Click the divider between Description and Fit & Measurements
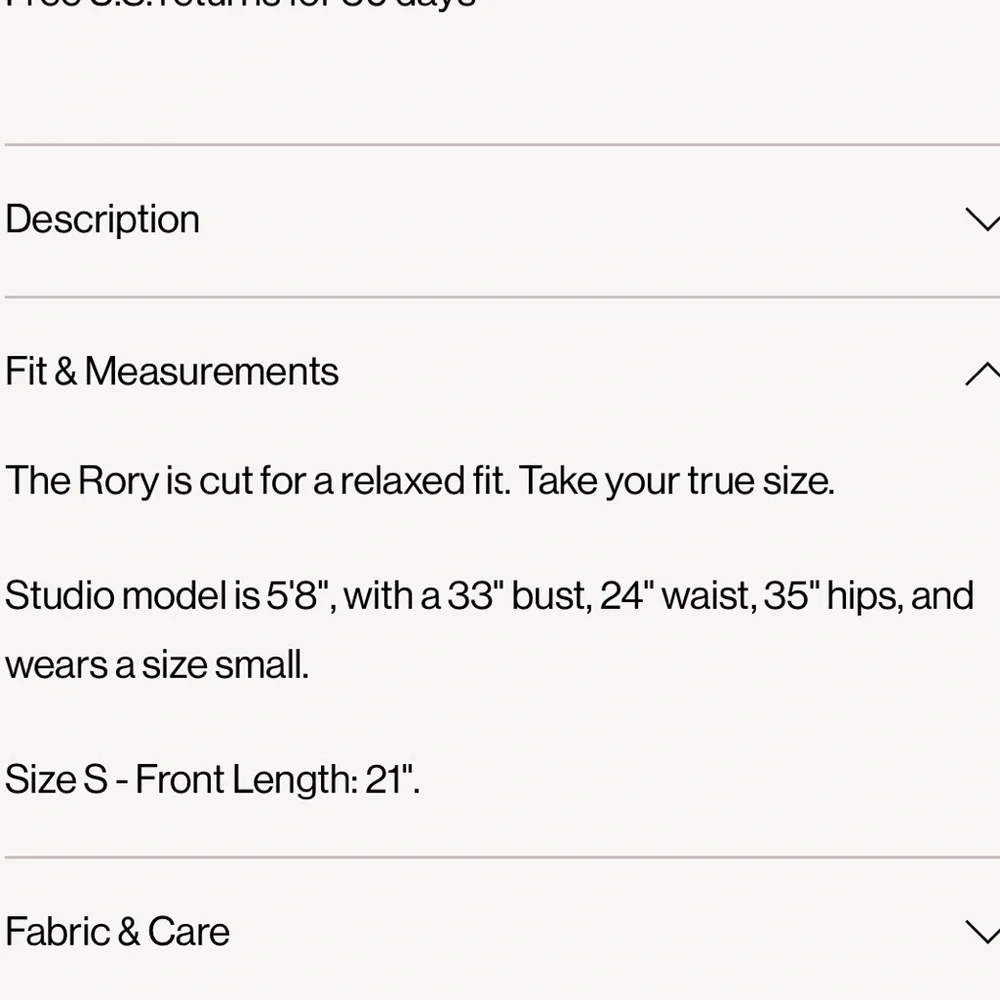 [500, 297]
